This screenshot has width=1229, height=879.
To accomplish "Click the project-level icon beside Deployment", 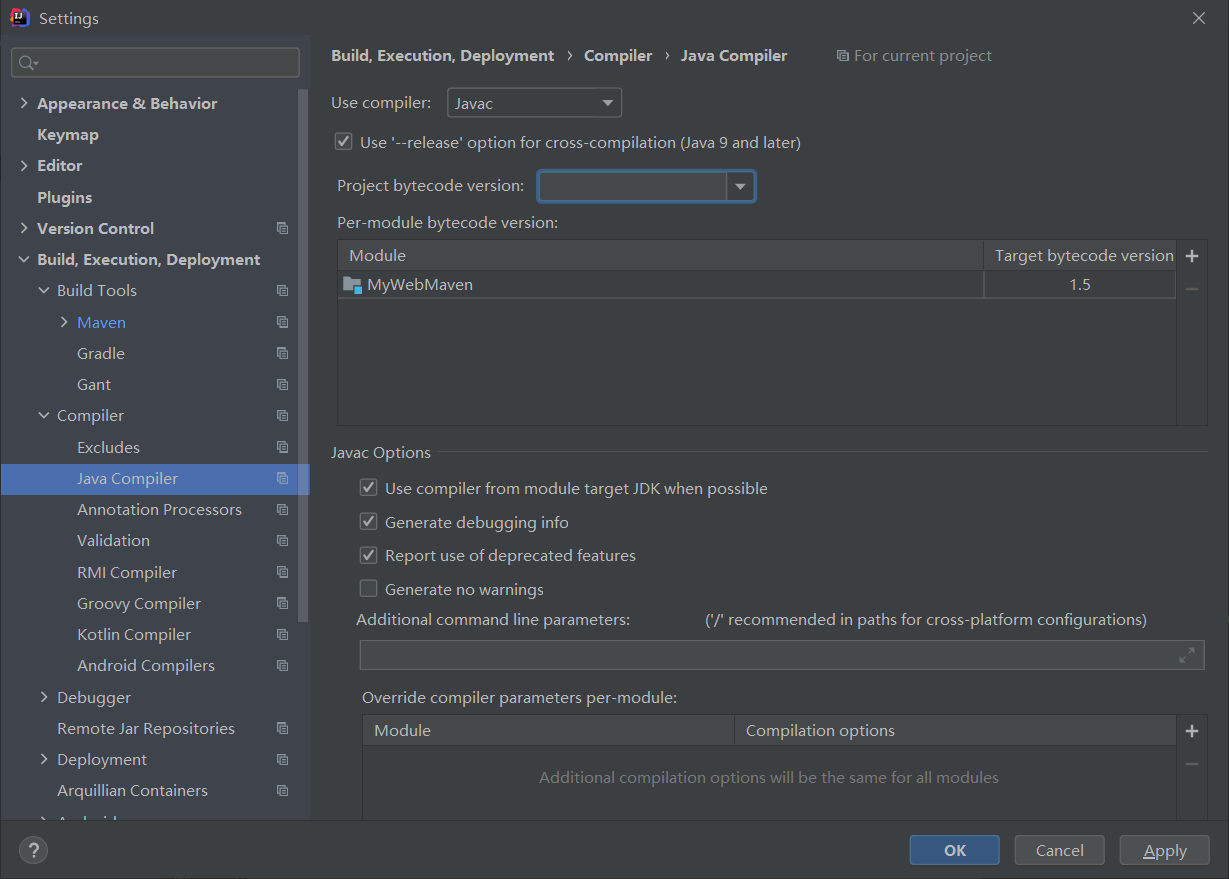I will click(283, 759).
